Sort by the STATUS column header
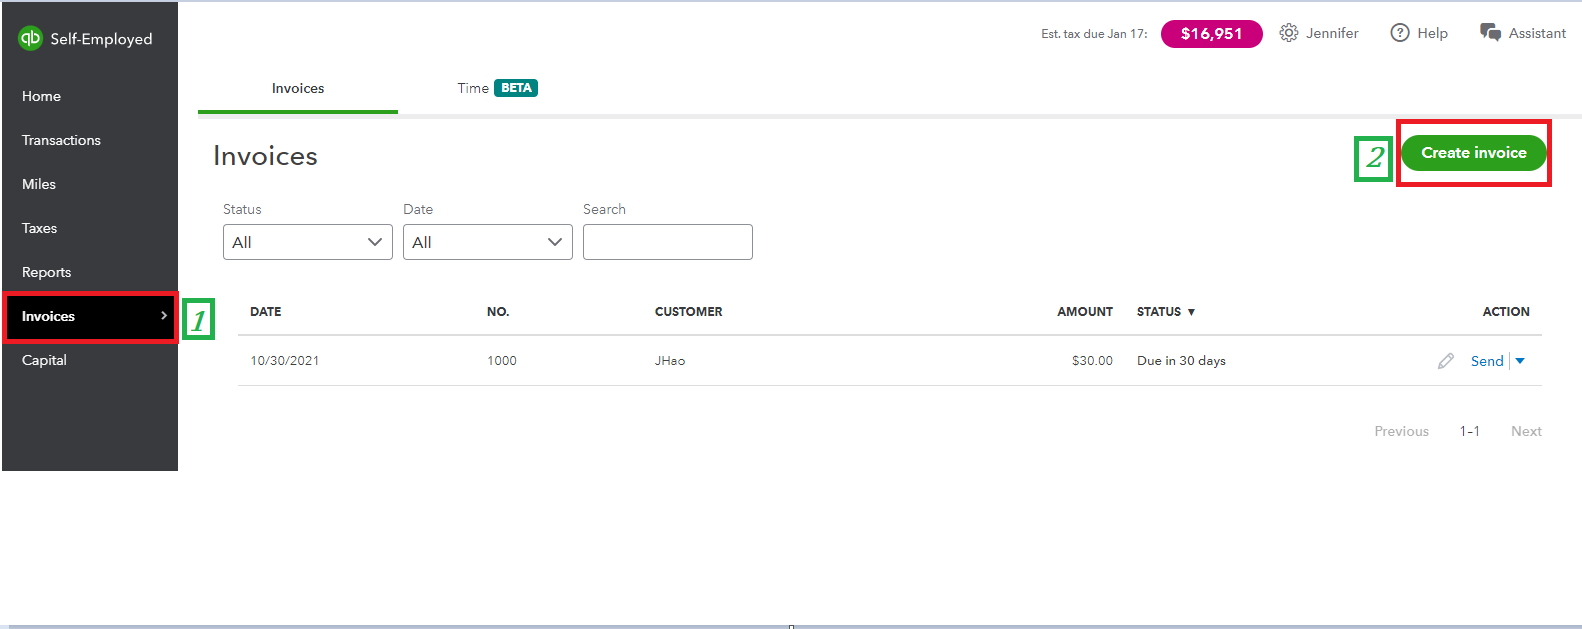 tap(1166, 312)
